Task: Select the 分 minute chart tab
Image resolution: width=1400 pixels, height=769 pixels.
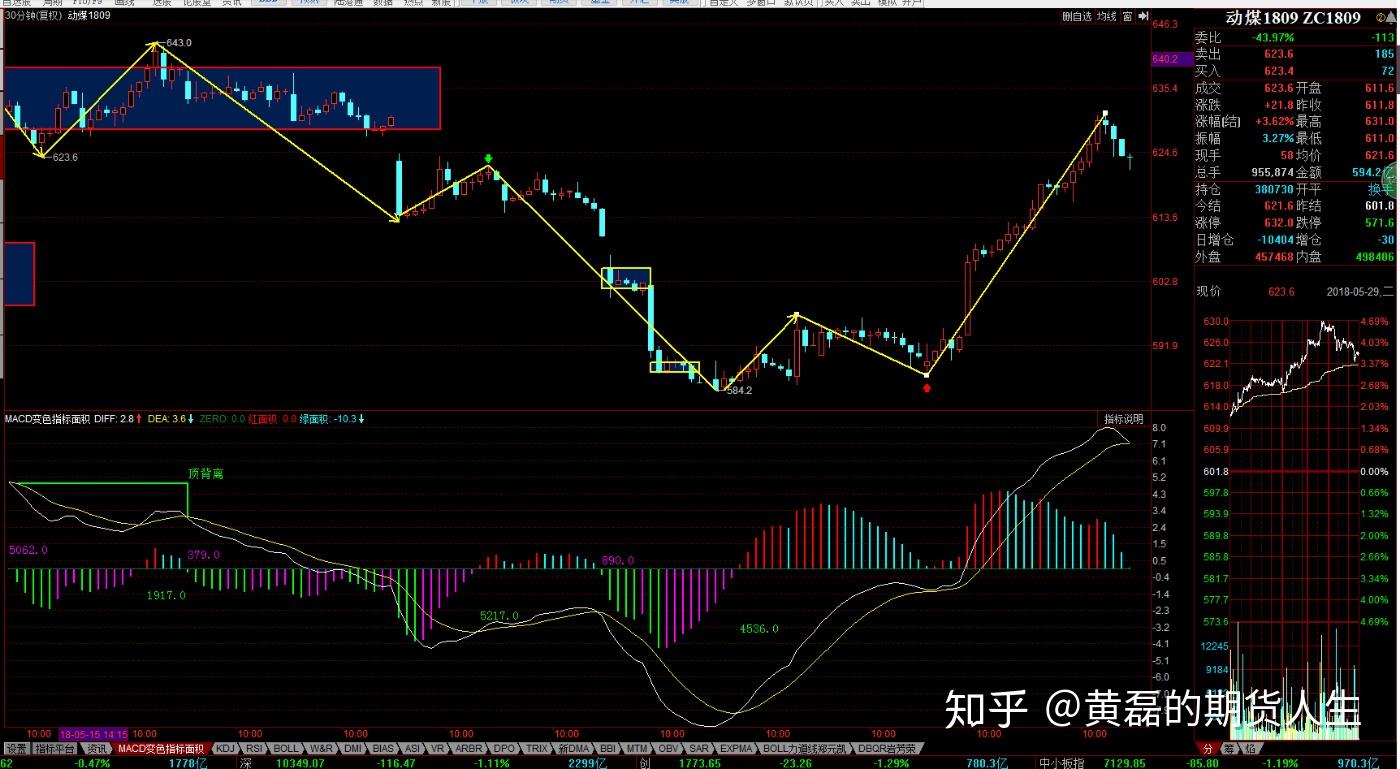Action: 1206,748
